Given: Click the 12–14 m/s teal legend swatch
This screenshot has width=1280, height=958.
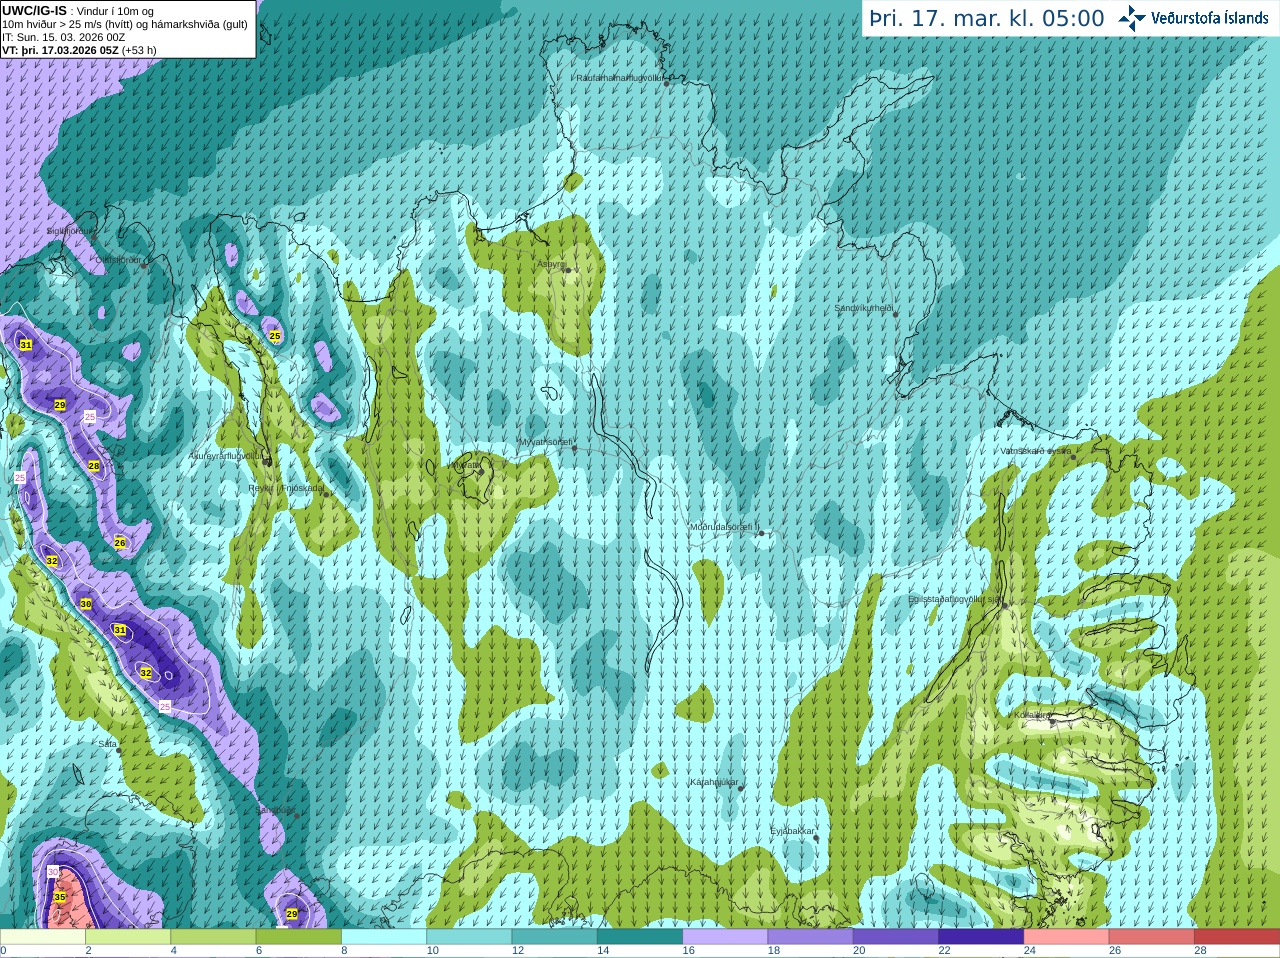Looking at the screenshot, I should click(555, 937).
